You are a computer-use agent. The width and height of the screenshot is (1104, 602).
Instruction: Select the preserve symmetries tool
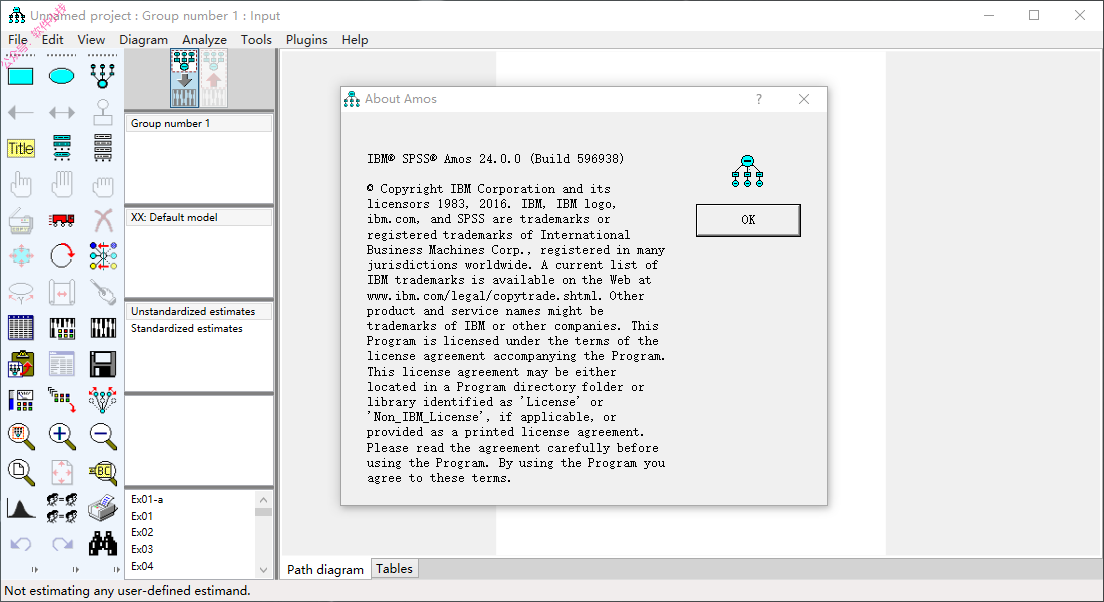[x=103, y=400]
